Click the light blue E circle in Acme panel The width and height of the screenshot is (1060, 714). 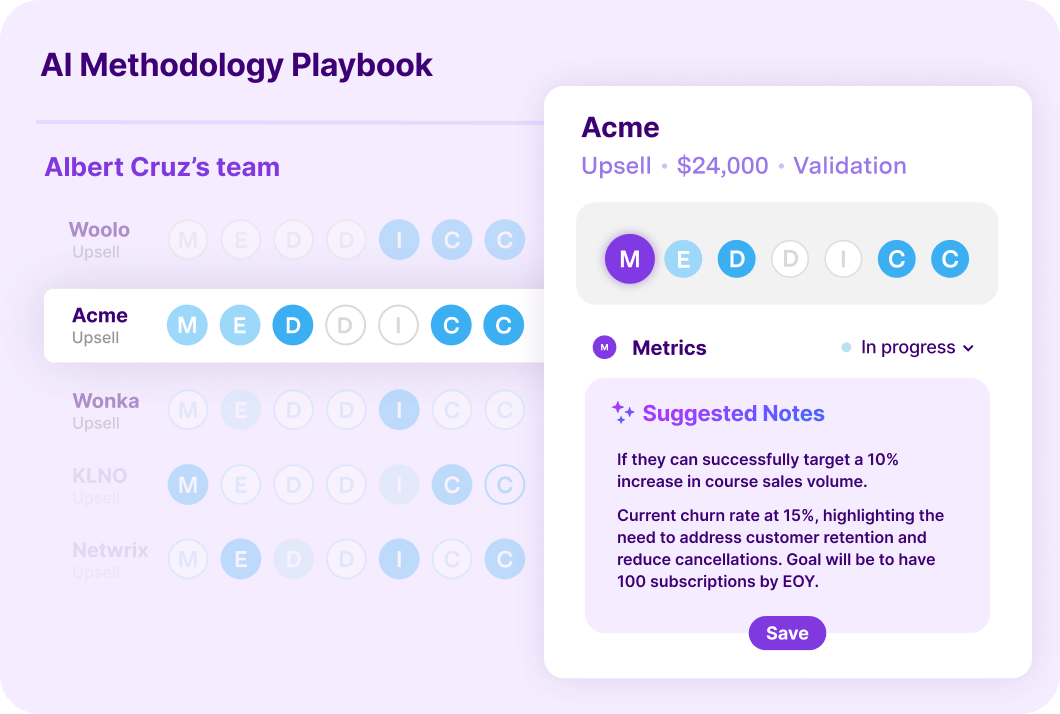683,260
